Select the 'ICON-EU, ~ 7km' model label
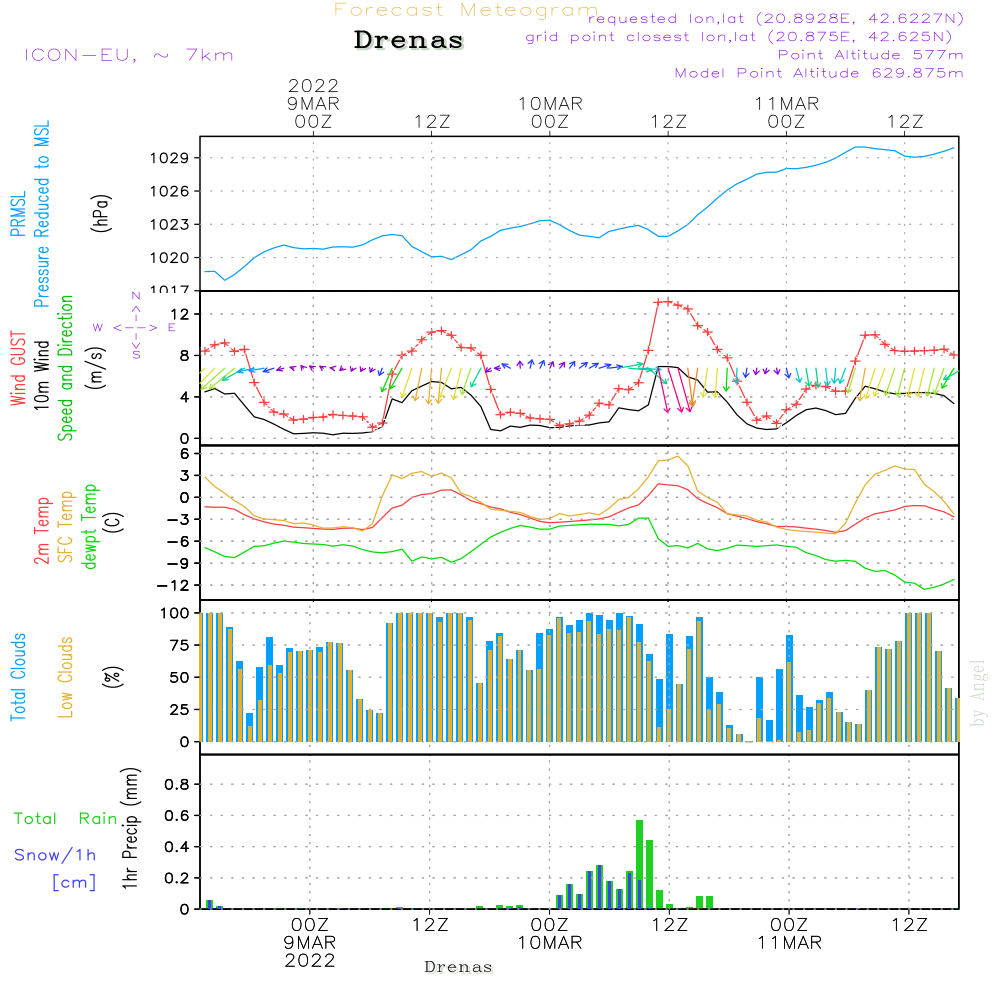 pos(129,55)
